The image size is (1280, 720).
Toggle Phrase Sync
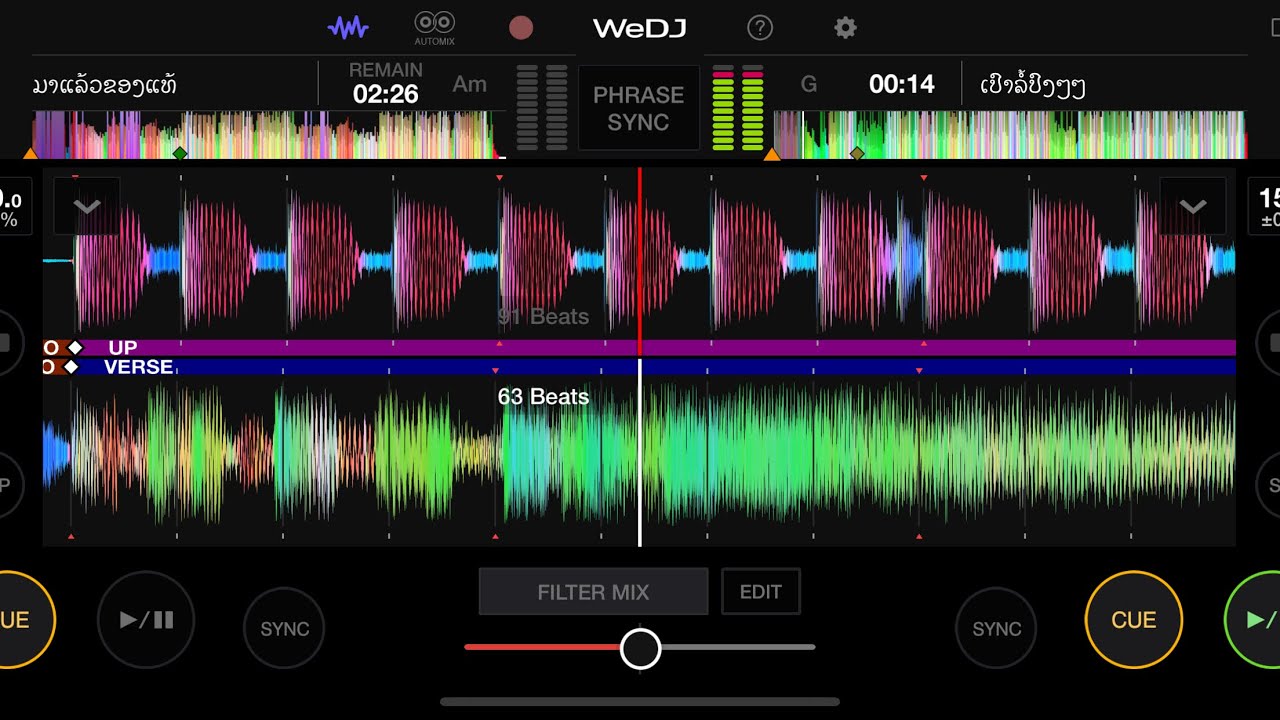pyautogui.click(x=639, y=108)
